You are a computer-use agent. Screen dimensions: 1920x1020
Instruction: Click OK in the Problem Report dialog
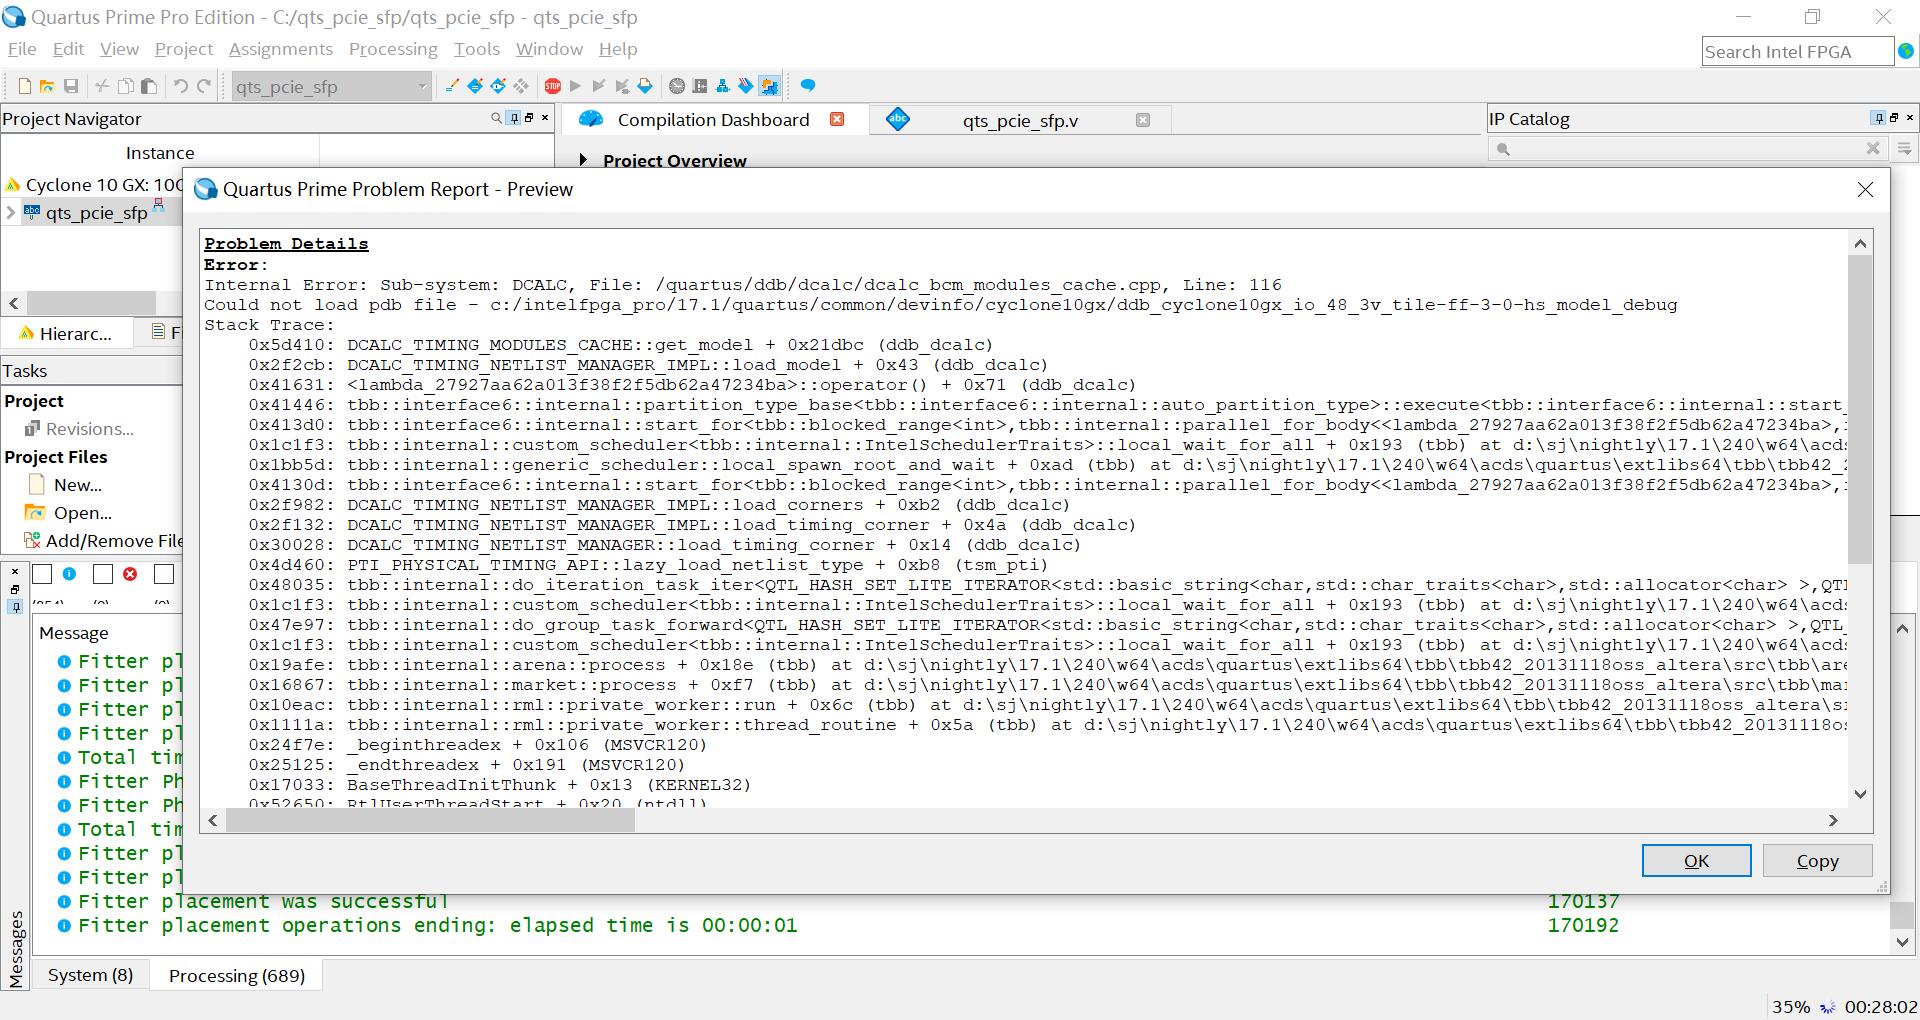[1696, 861]
